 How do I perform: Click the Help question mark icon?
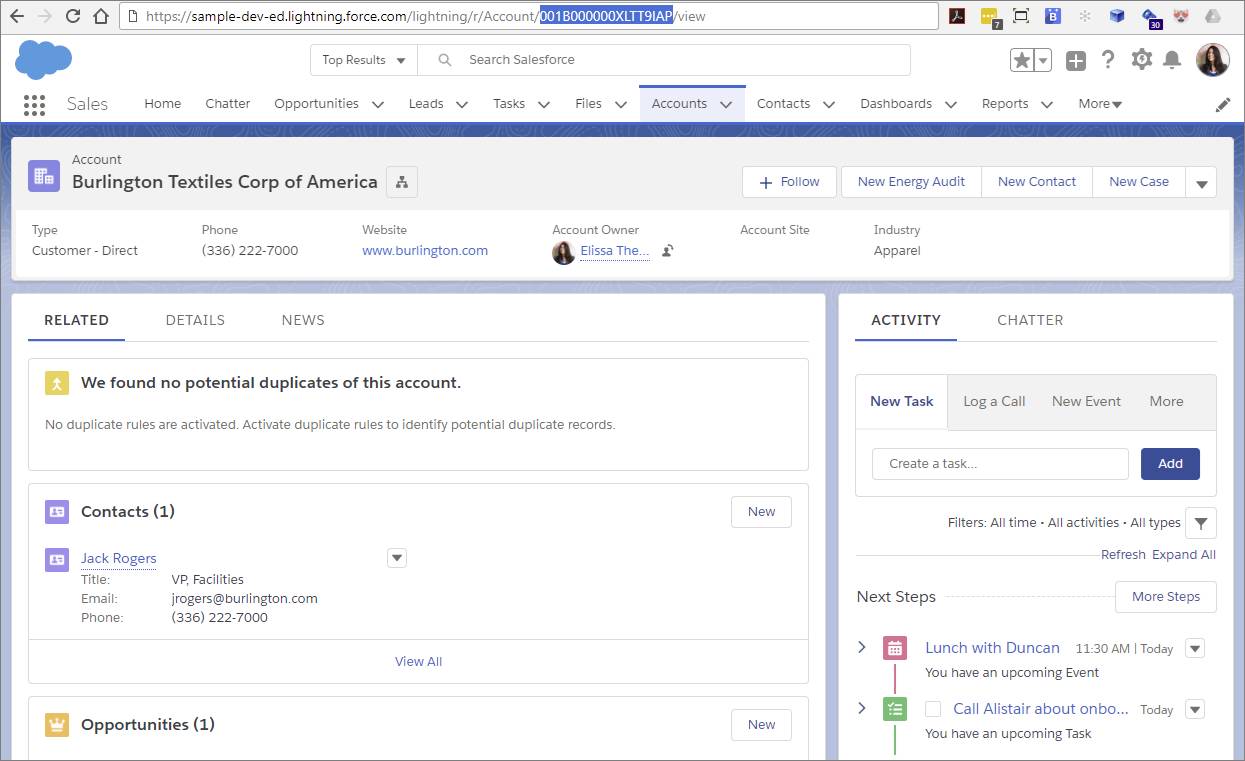tap(1108, 60)
